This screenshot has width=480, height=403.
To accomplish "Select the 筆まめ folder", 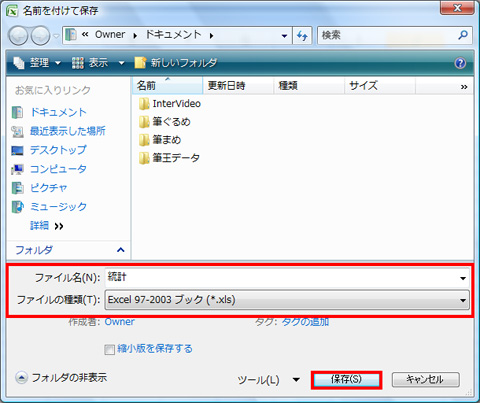I will tap(160, 140).
